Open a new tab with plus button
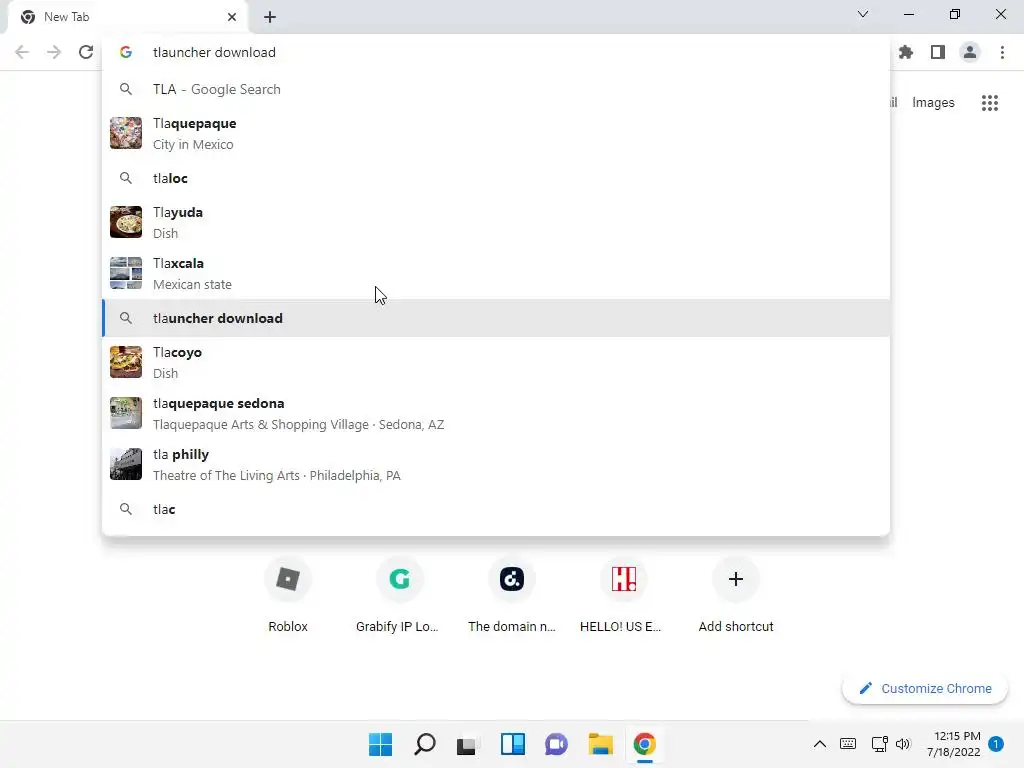This screenshot has height=768, width=1024. 270,17
